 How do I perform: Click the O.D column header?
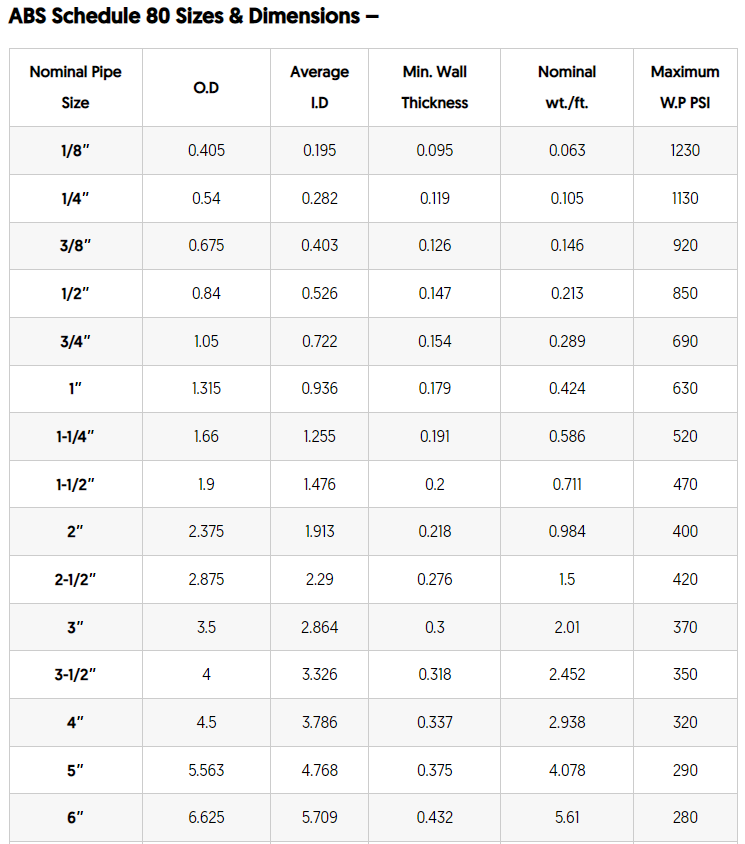(206, 87)
